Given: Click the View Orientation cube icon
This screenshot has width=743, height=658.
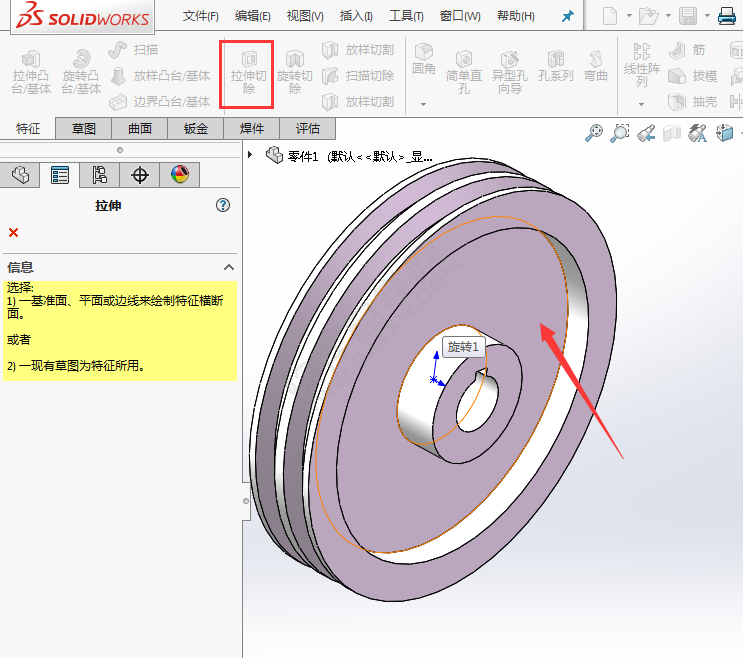Looking at the screenshot, I should click(x=725, y=133).
